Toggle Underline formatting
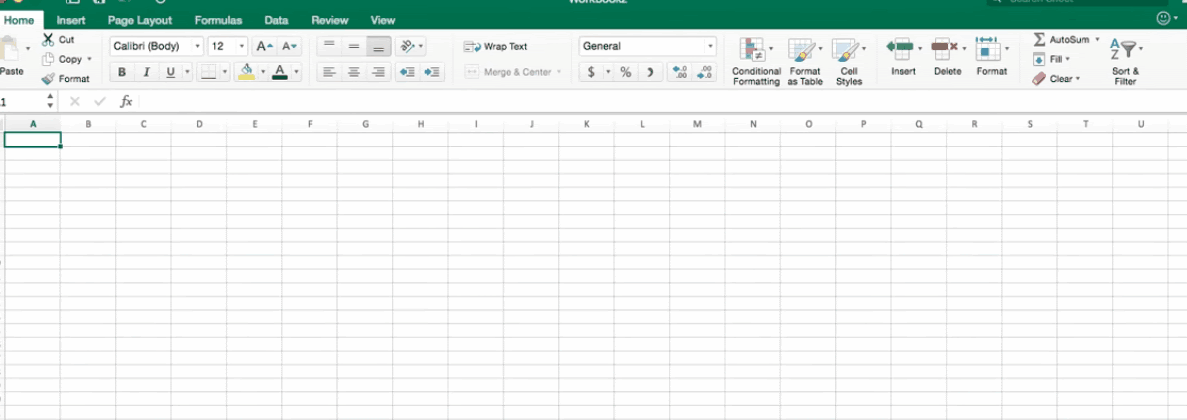This screenshot has height=420, width=1187. point(170,72)
